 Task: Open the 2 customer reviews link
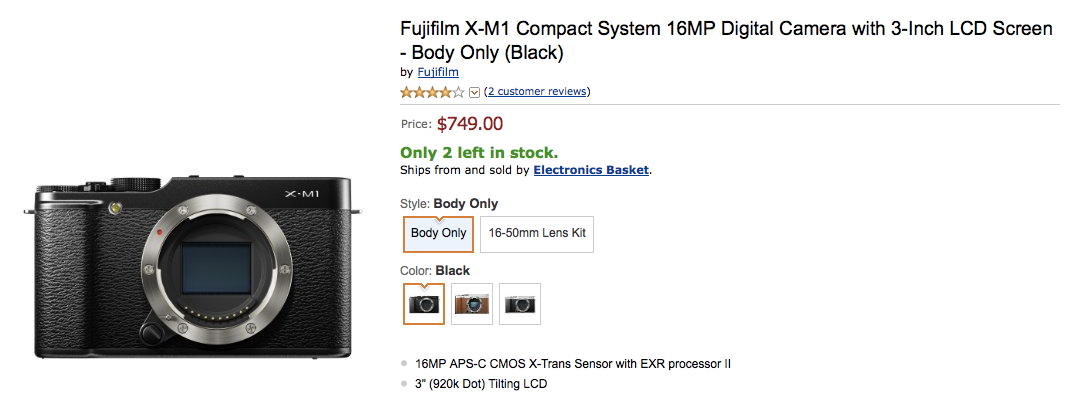(537, 91)
